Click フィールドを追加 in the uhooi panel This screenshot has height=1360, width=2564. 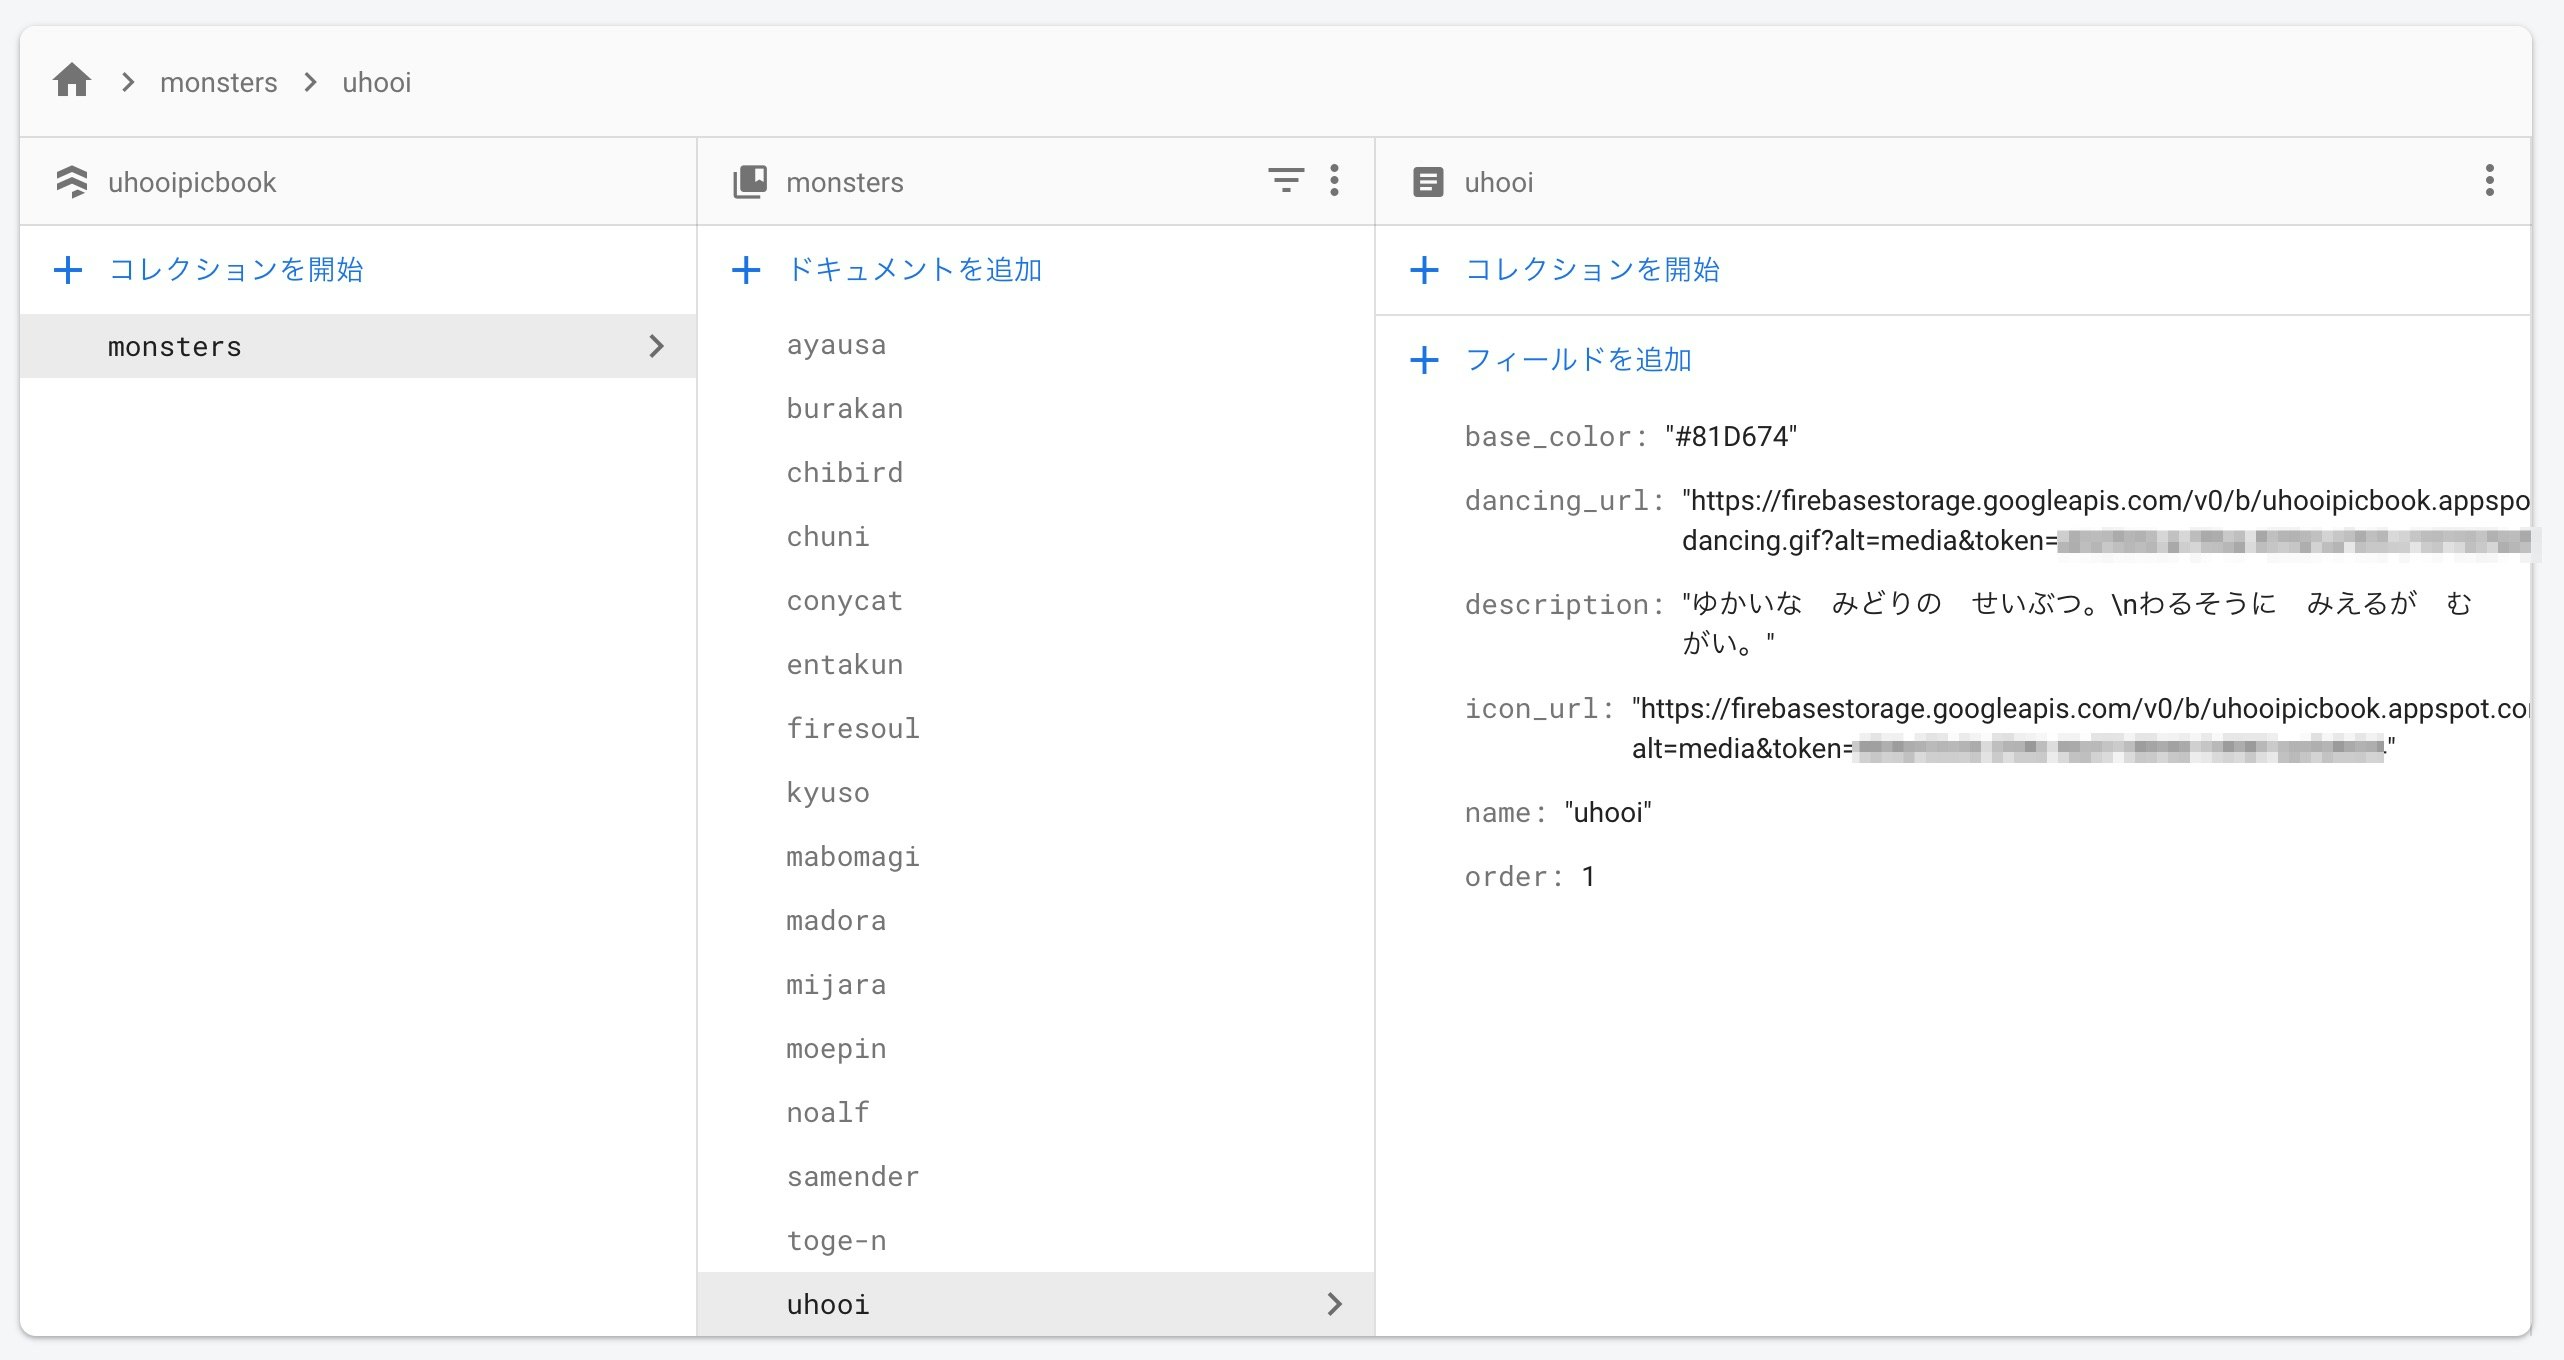pos(1577,359)
